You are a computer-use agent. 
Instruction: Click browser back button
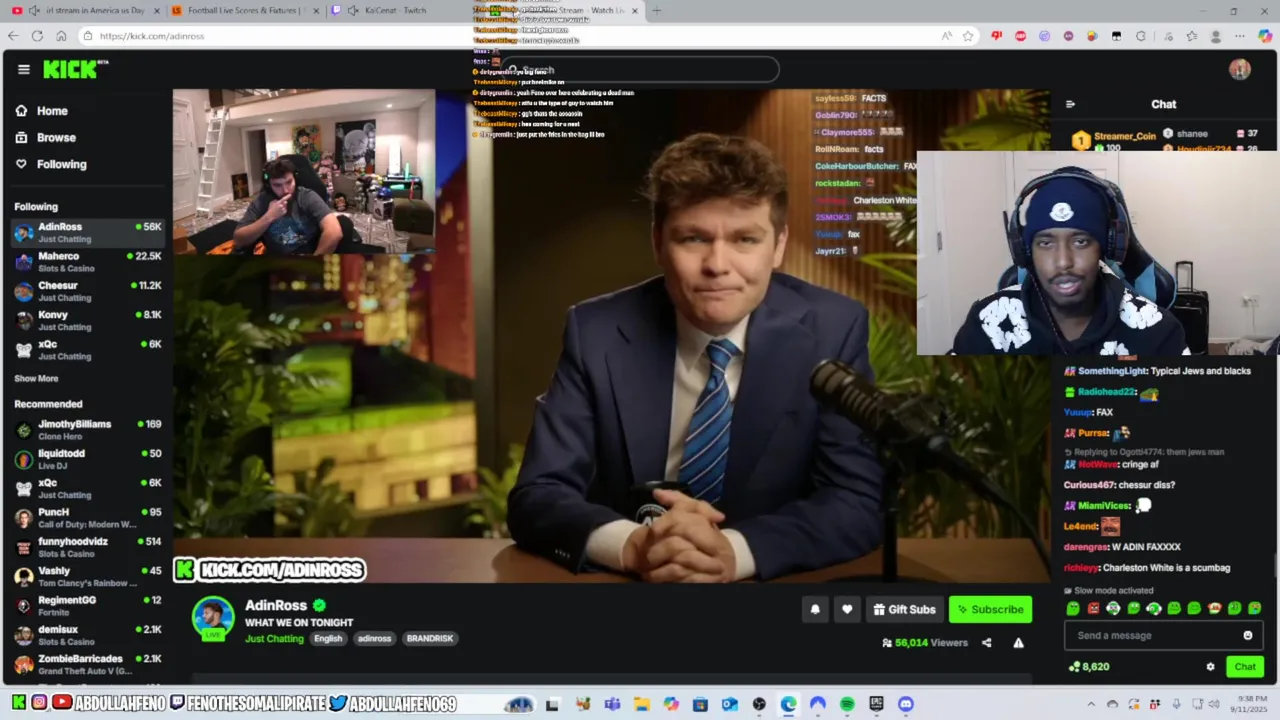click(x=12, y=36)
